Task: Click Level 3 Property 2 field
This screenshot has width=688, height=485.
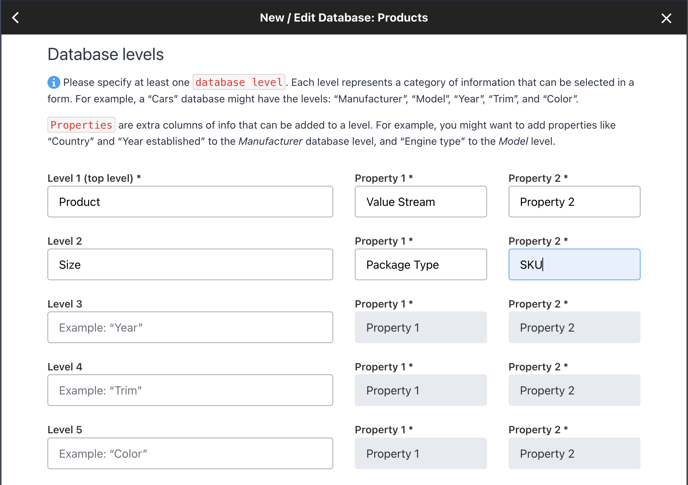Action: [574, 327]
